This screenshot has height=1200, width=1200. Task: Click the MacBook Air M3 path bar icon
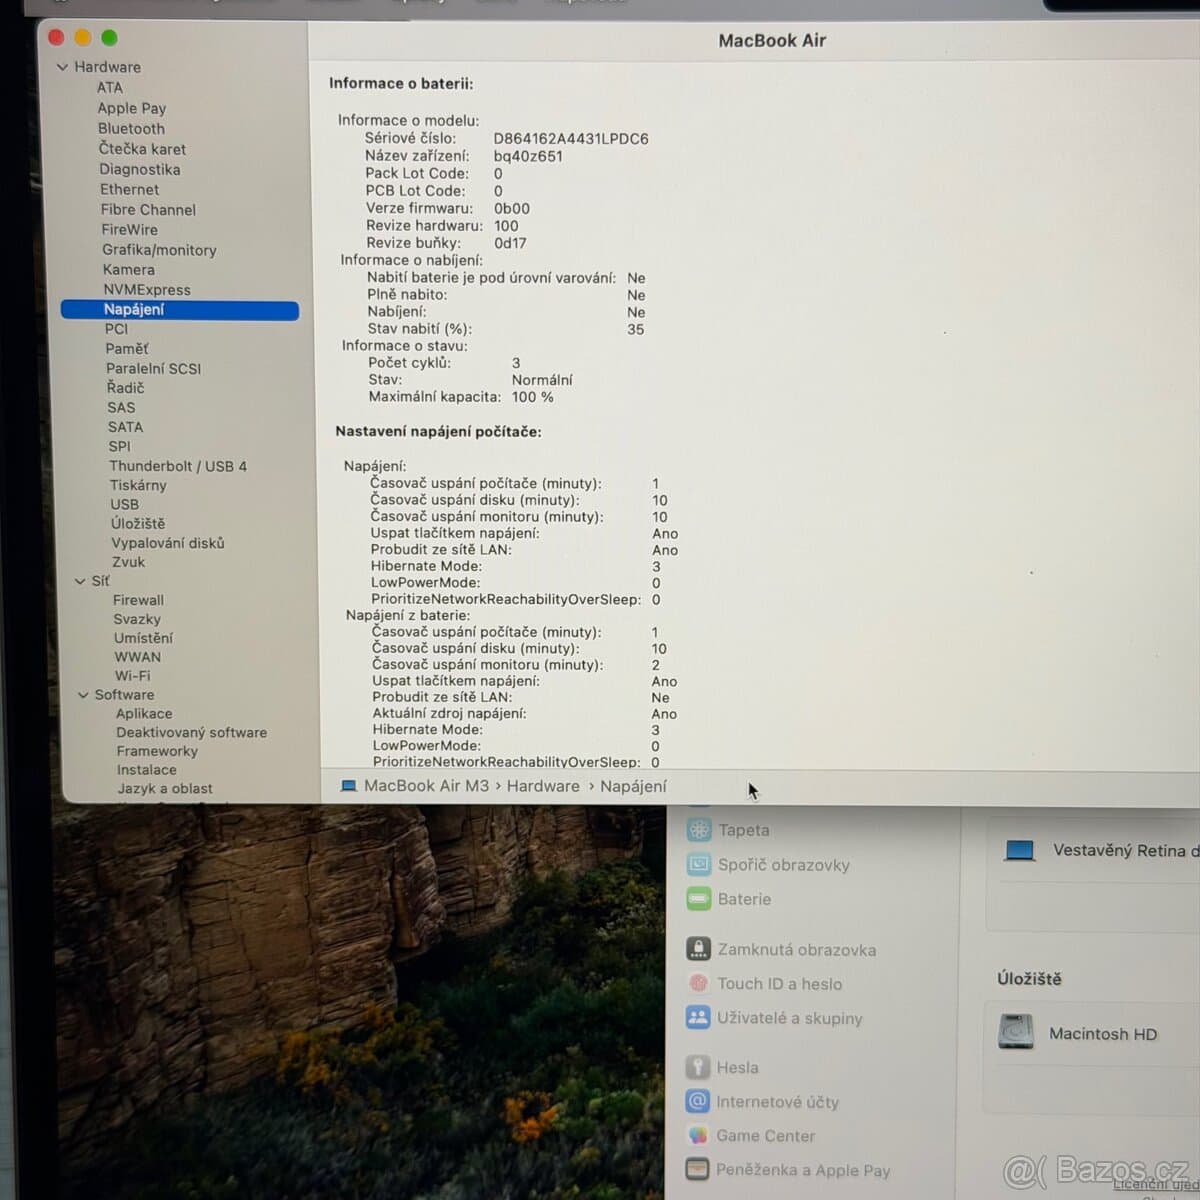point(349,786)
